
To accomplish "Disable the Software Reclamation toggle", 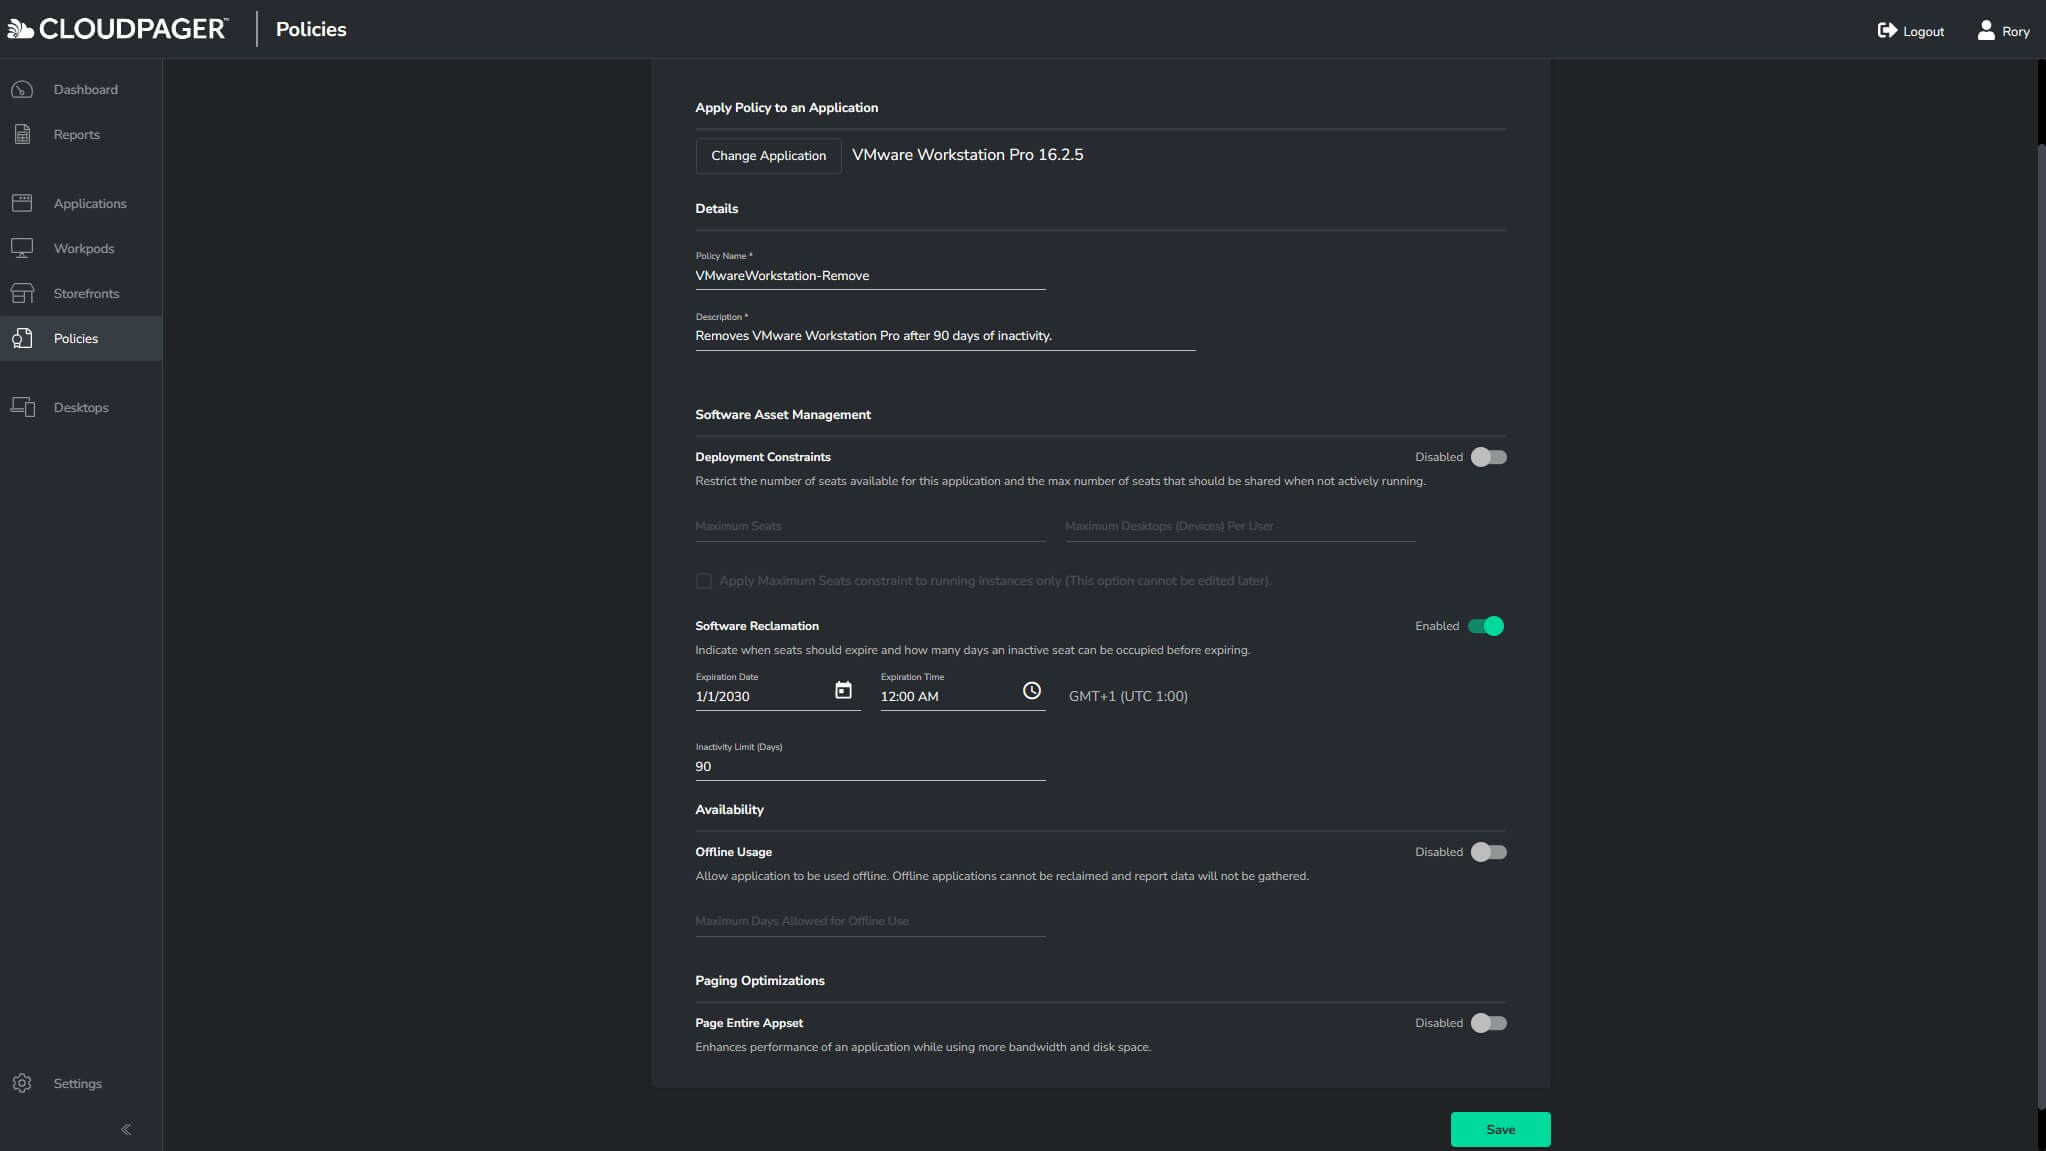I will coord(1486,626).
